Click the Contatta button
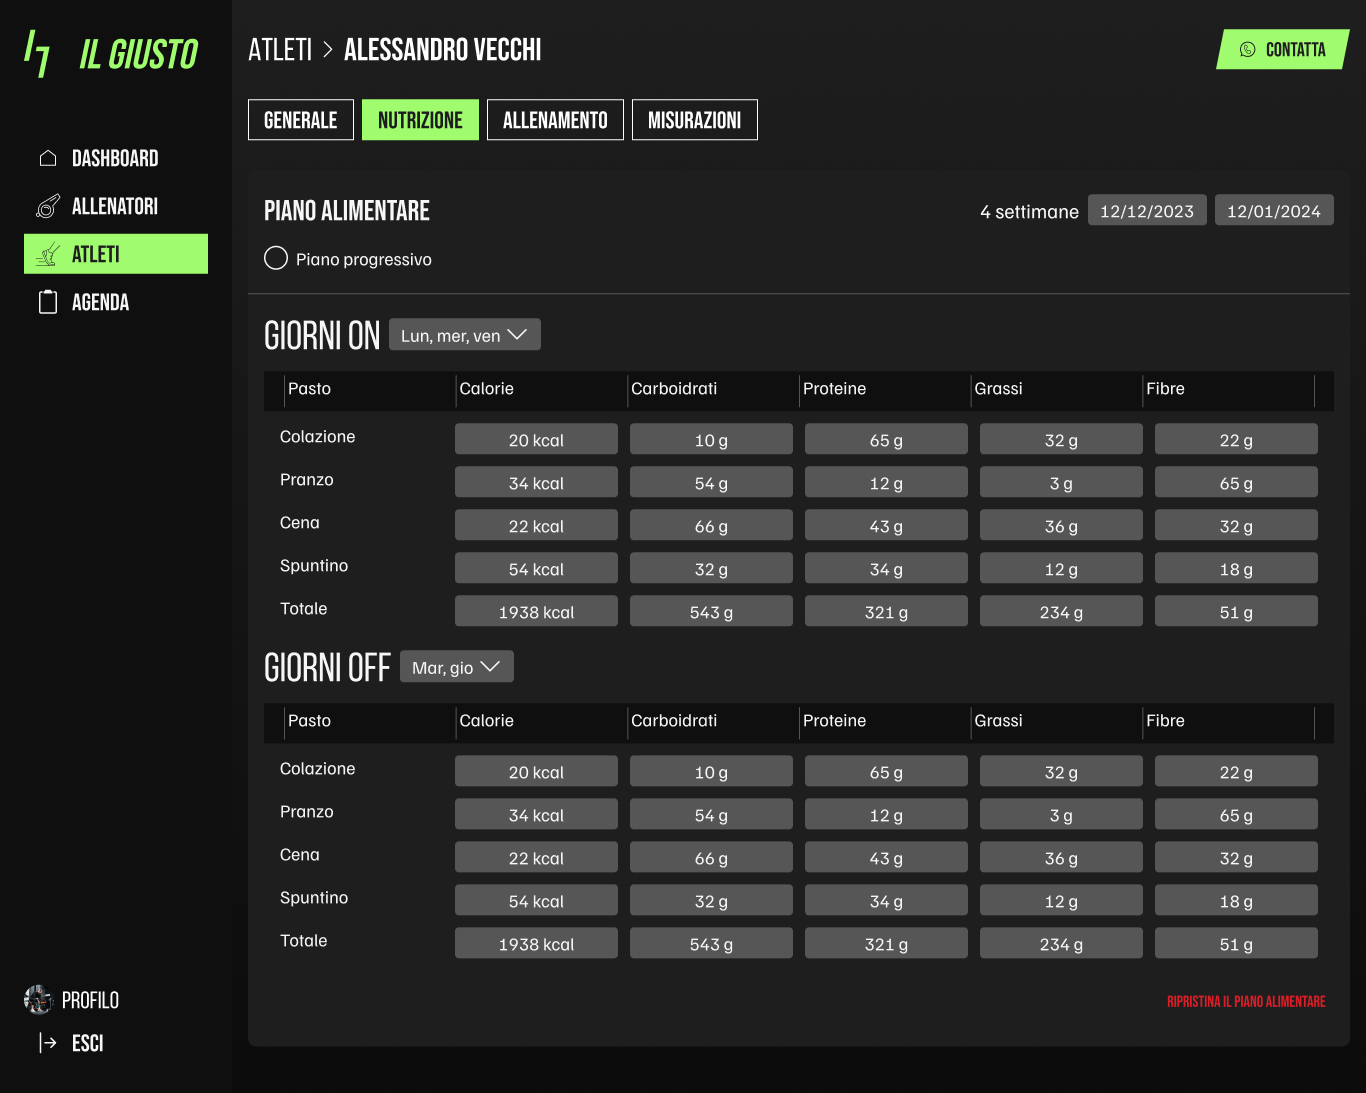The image size is (1366, 1093). click(x=1283, y=50)
